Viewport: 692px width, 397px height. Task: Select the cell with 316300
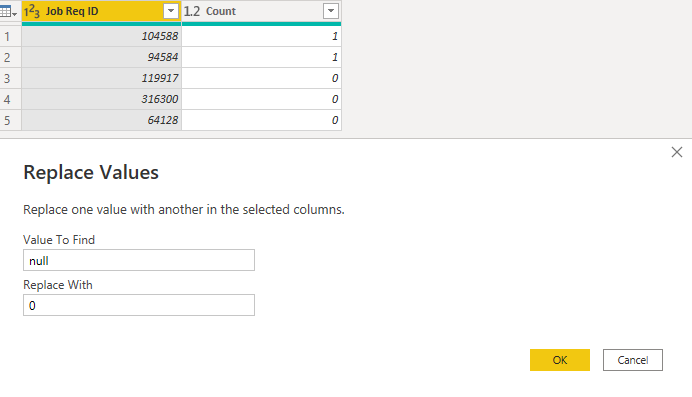pos(102,99)
